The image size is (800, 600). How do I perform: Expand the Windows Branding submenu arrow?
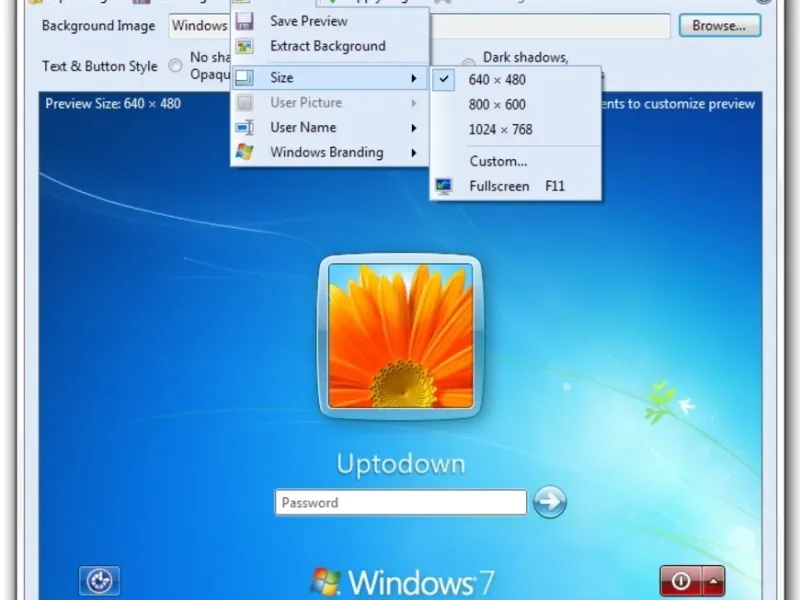tap(414, 153)
